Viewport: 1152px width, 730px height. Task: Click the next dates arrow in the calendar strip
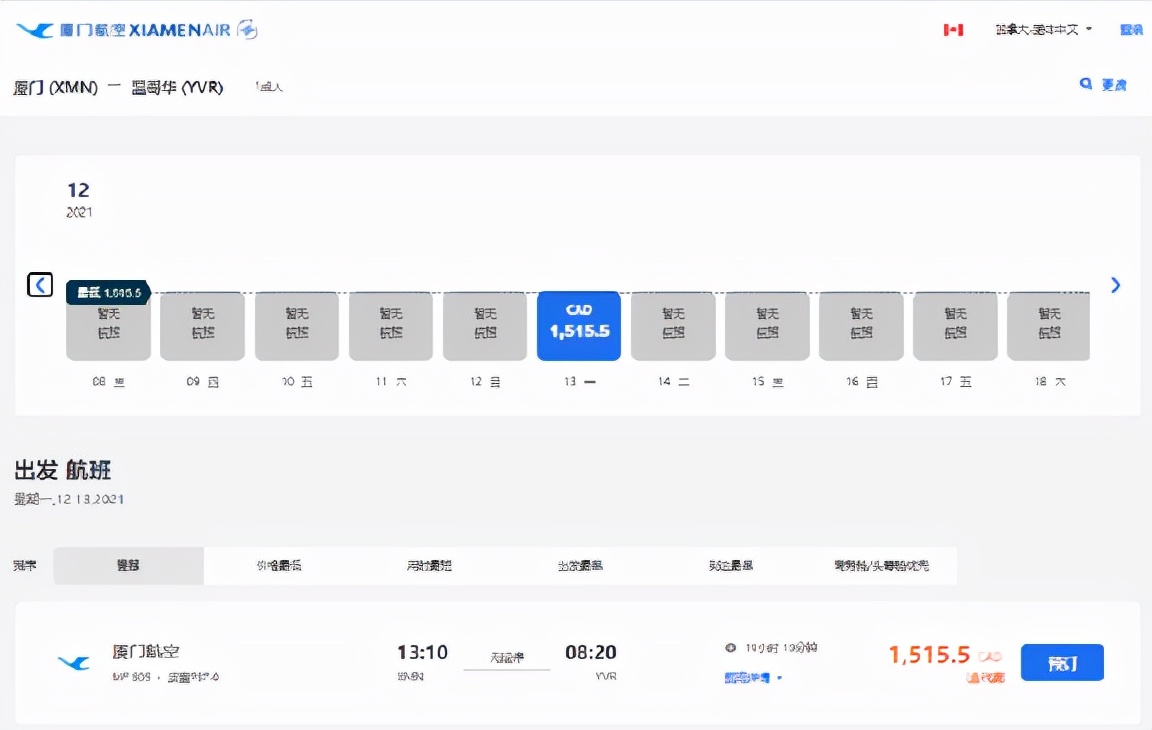1114,284
